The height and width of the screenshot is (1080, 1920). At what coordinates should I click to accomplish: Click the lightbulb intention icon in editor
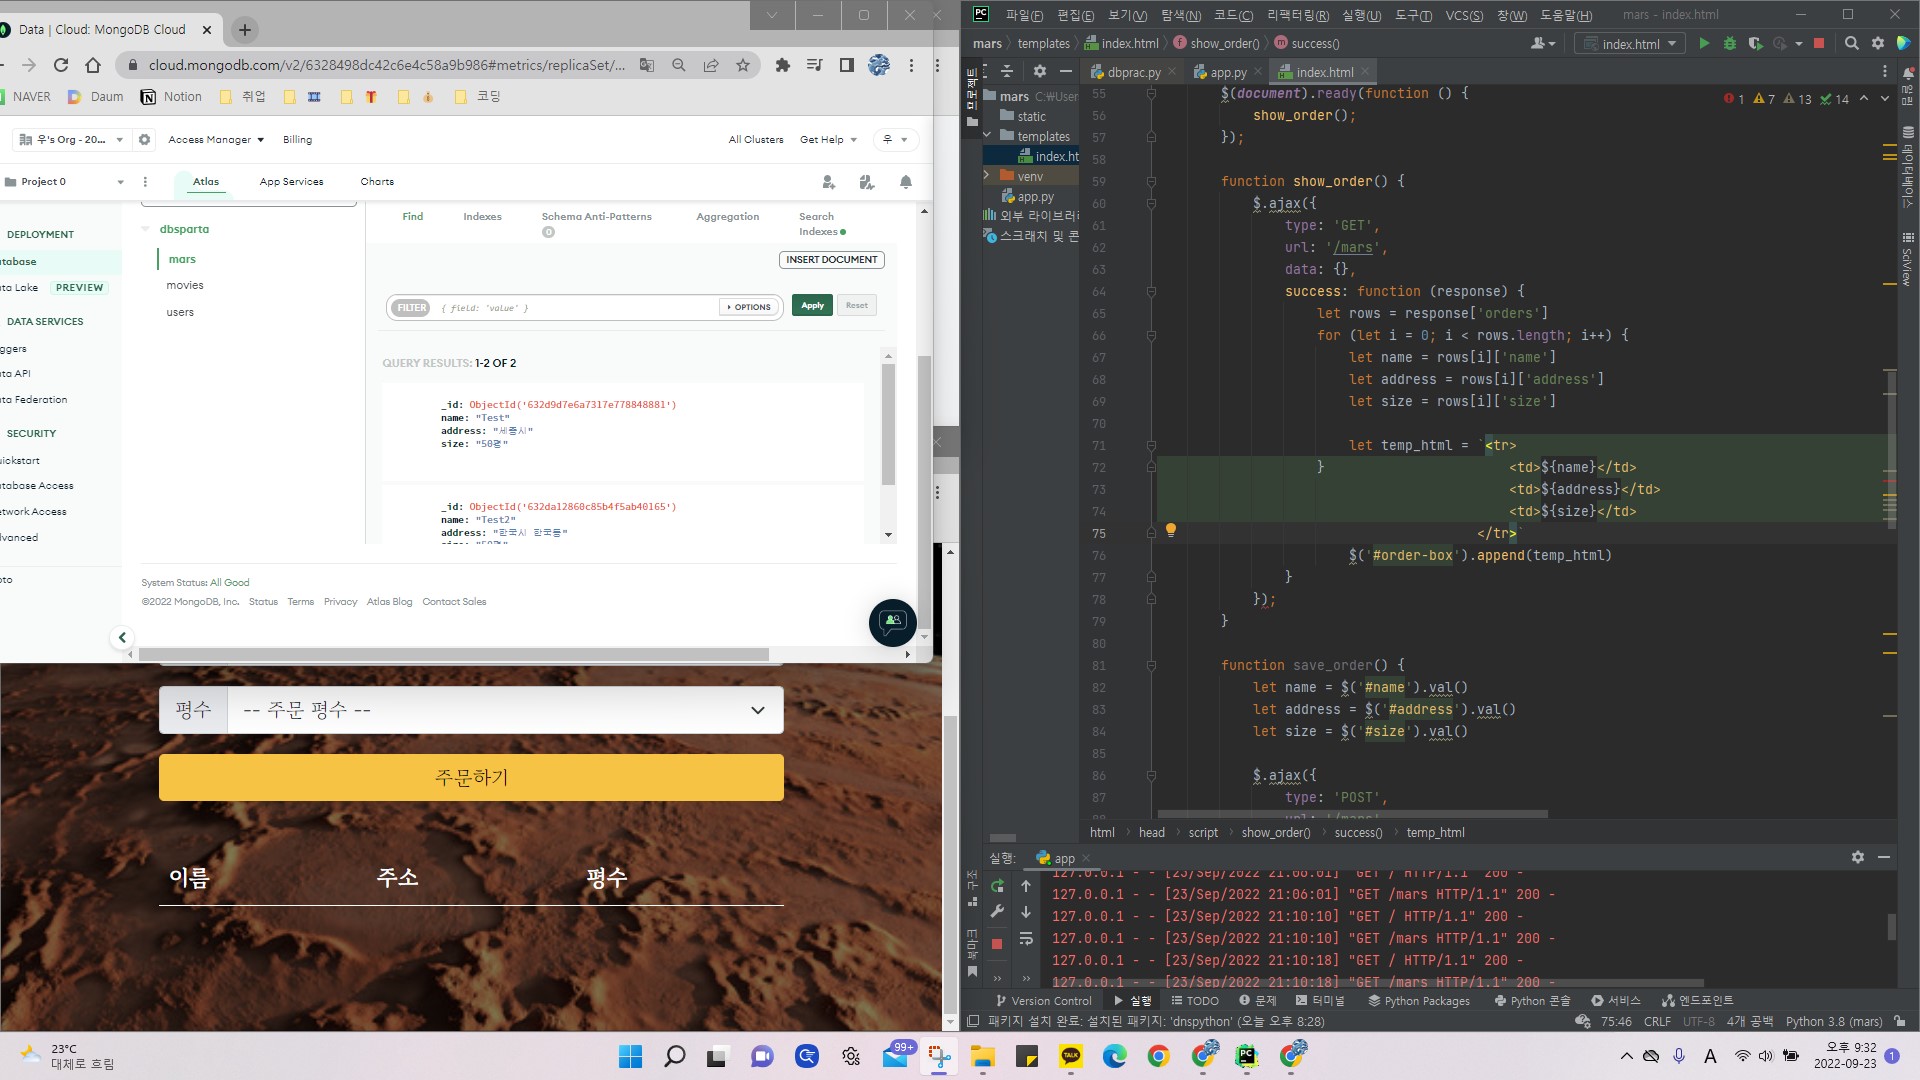tap(1171, 530)
